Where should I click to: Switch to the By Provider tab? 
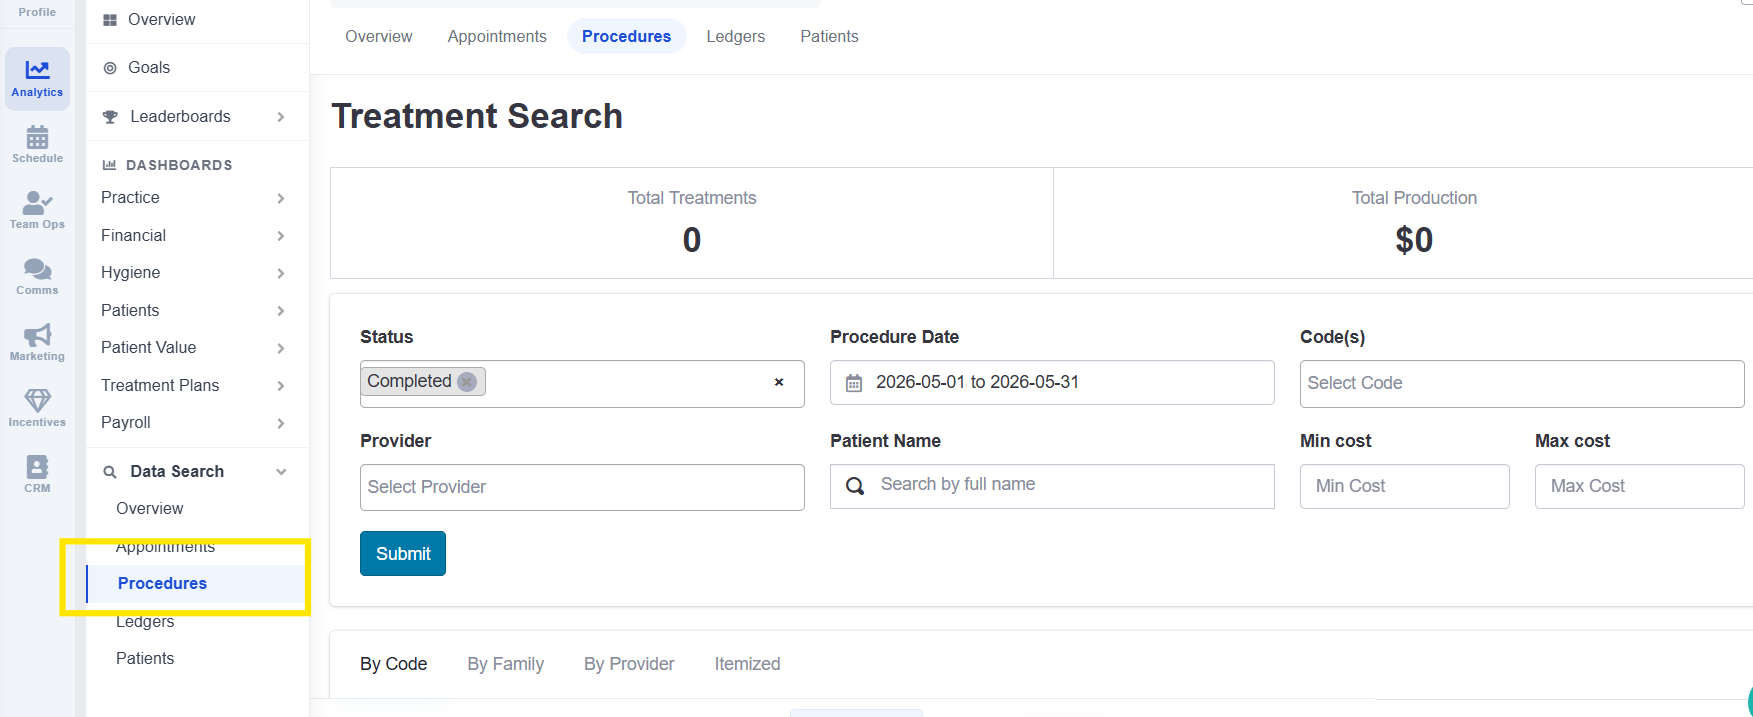point(629,664)
